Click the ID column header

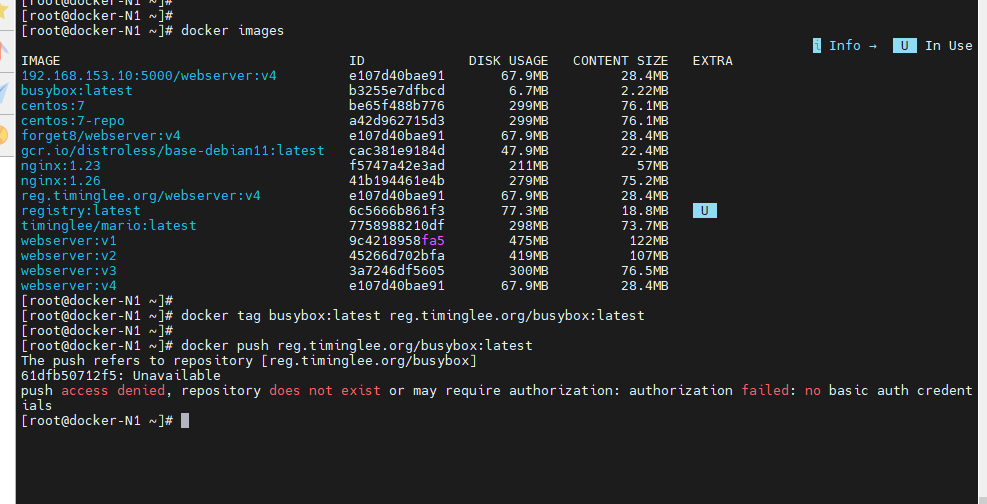(x=357, y=60)
